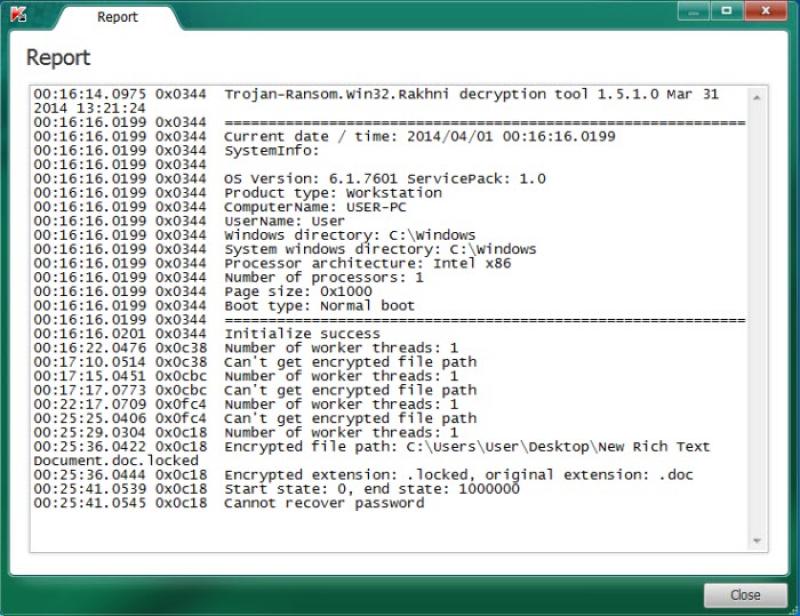Click the "Report" heading text
The image size is (800, 616).
[x=58, y=57]
